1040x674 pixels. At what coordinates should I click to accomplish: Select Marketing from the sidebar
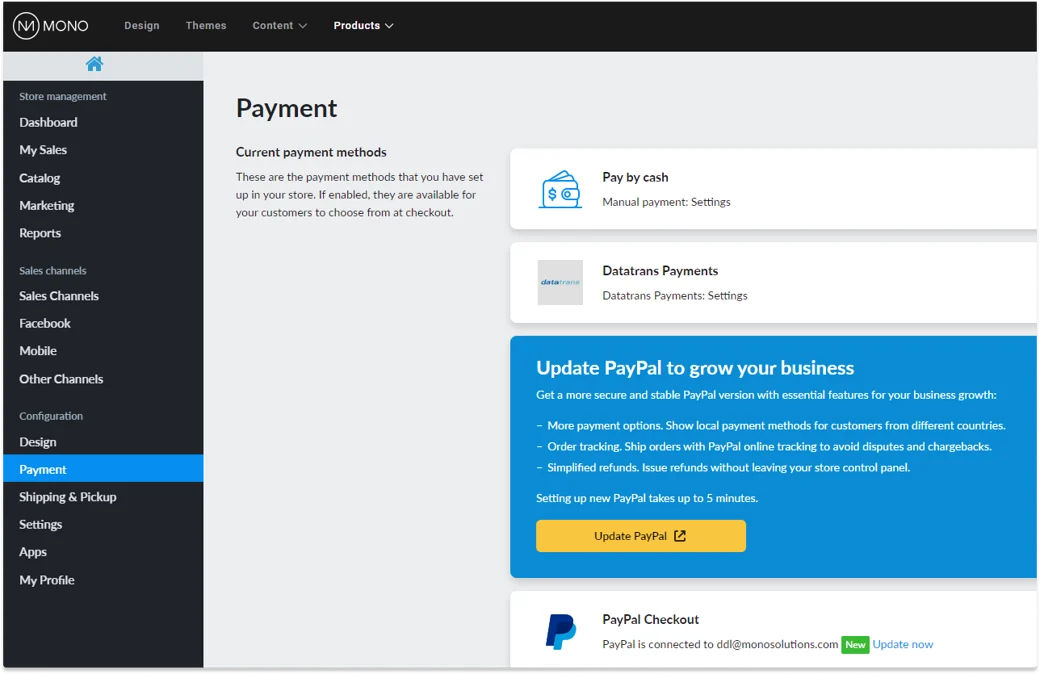click(x=46, y=205)
